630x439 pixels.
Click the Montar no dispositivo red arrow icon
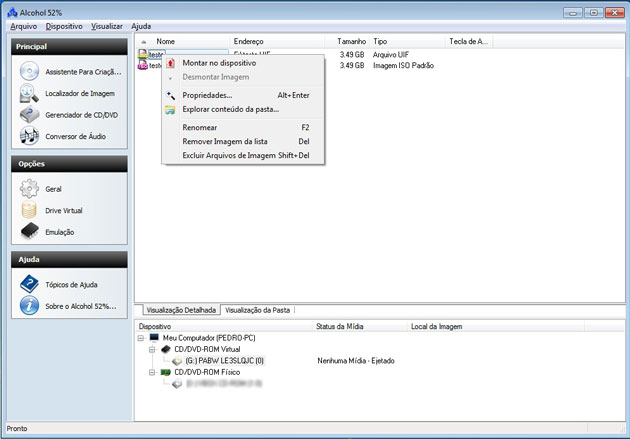point(170,63)
